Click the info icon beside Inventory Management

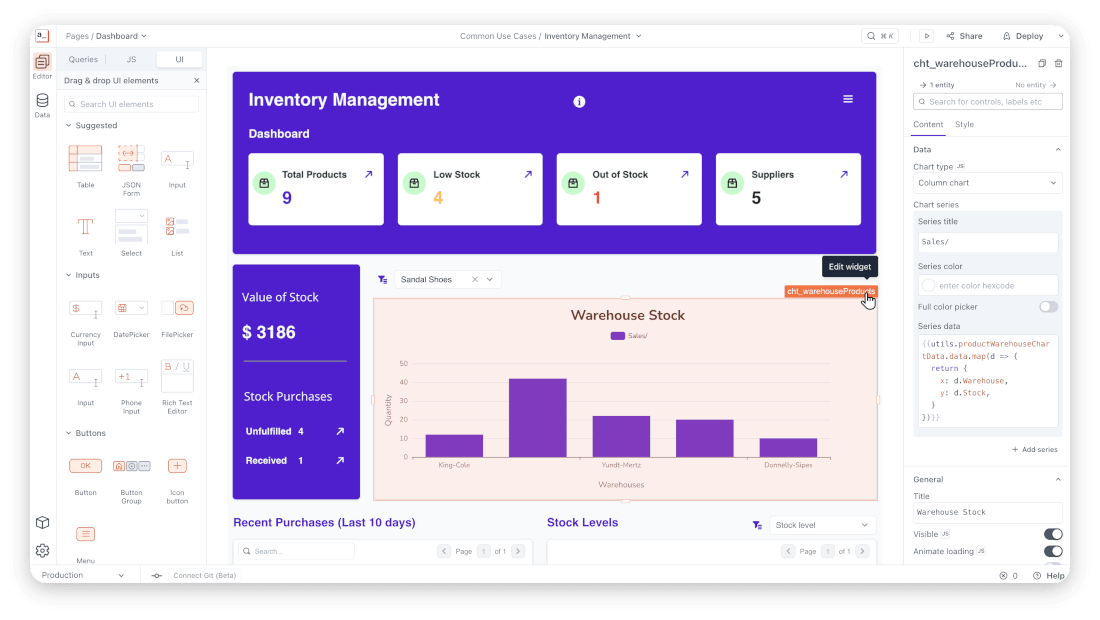[579, 101]
